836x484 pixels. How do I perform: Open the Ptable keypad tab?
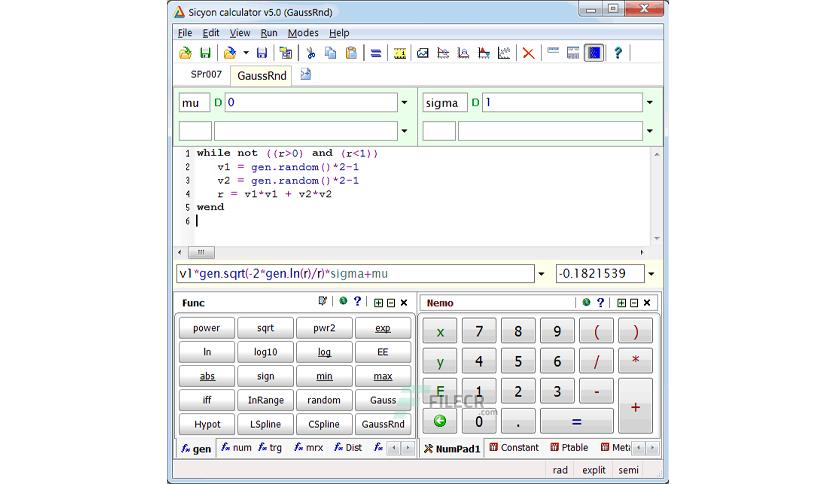click(x=569, y=447)
